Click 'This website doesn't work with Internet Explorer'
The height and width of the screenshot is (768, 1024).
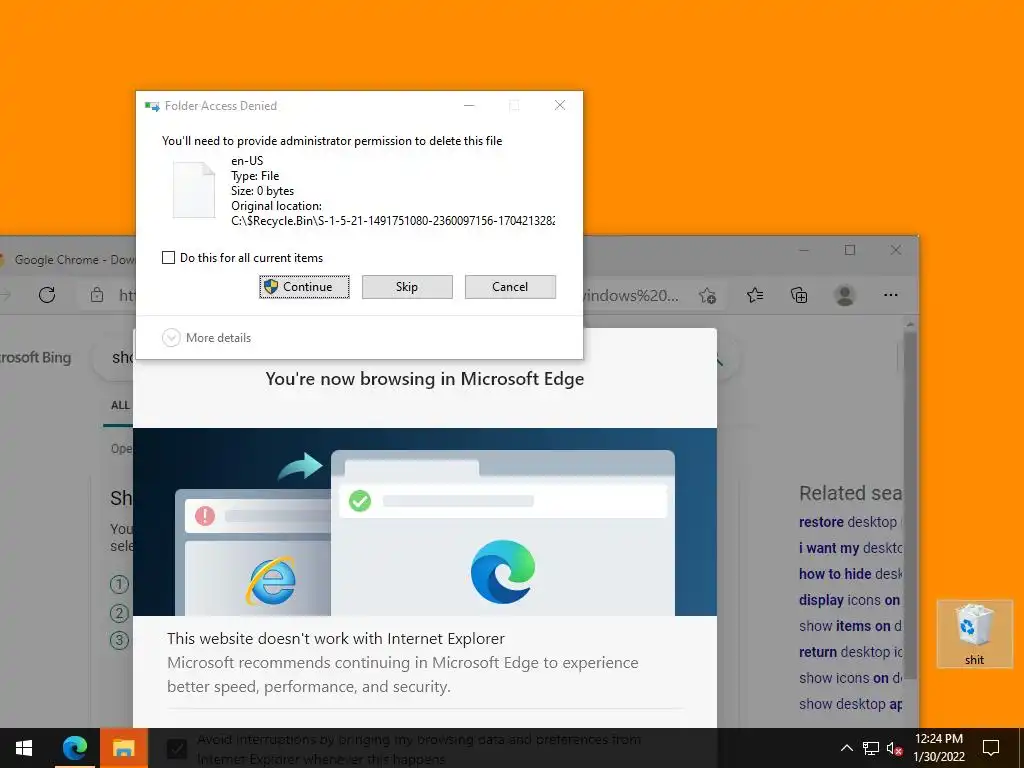click(x=336, y=638)
